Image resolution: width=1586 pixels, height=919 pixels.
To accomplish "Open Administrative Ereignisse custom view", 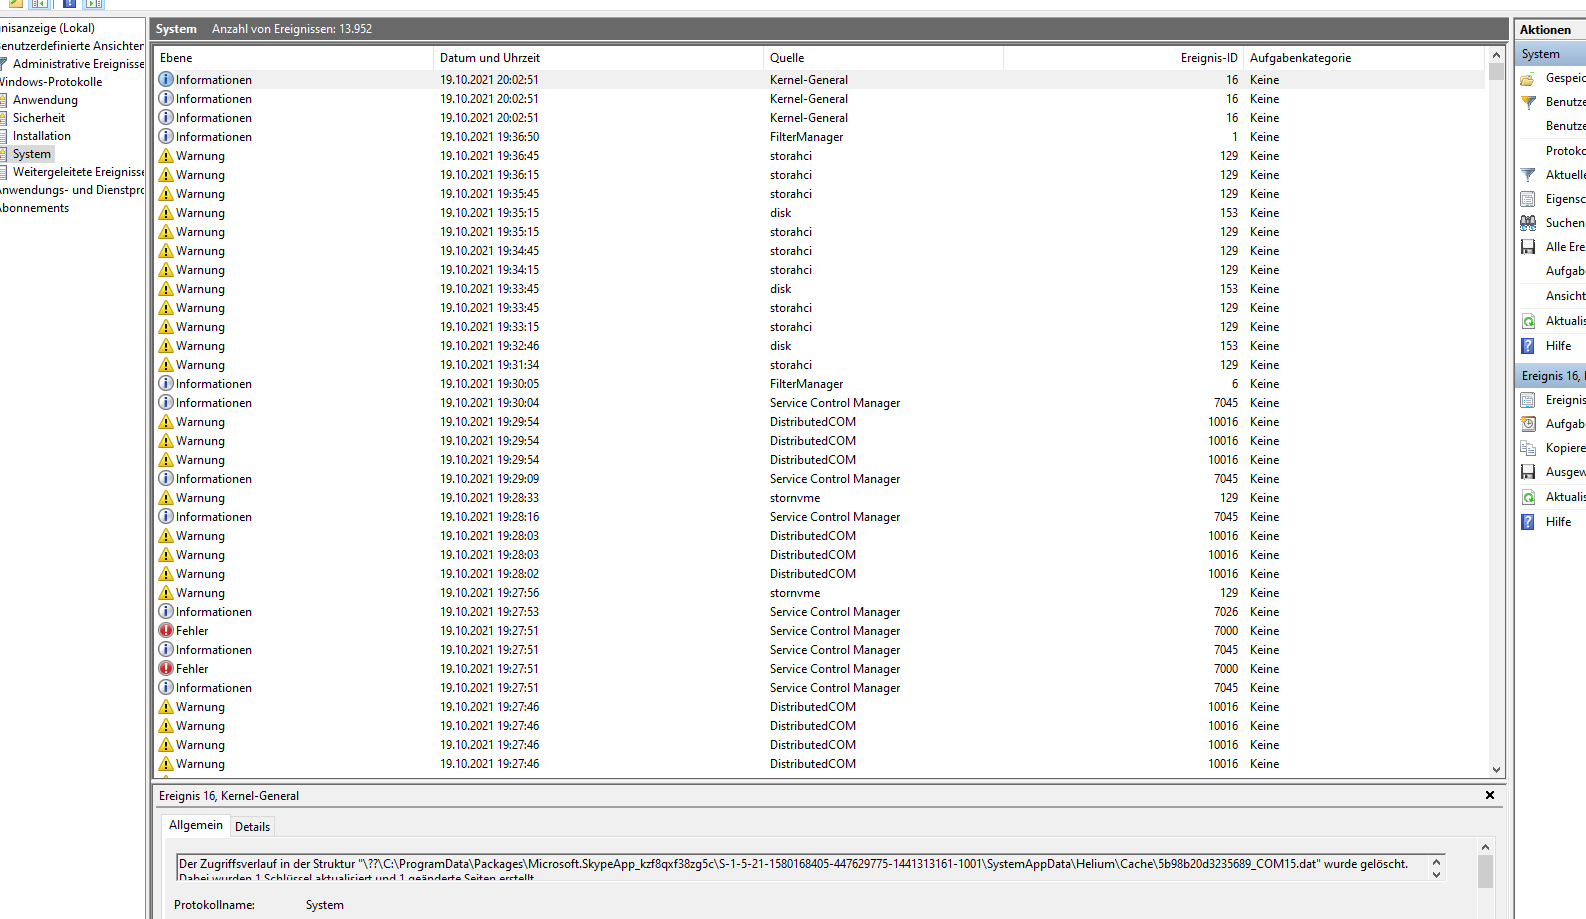I will coord(78,64).
